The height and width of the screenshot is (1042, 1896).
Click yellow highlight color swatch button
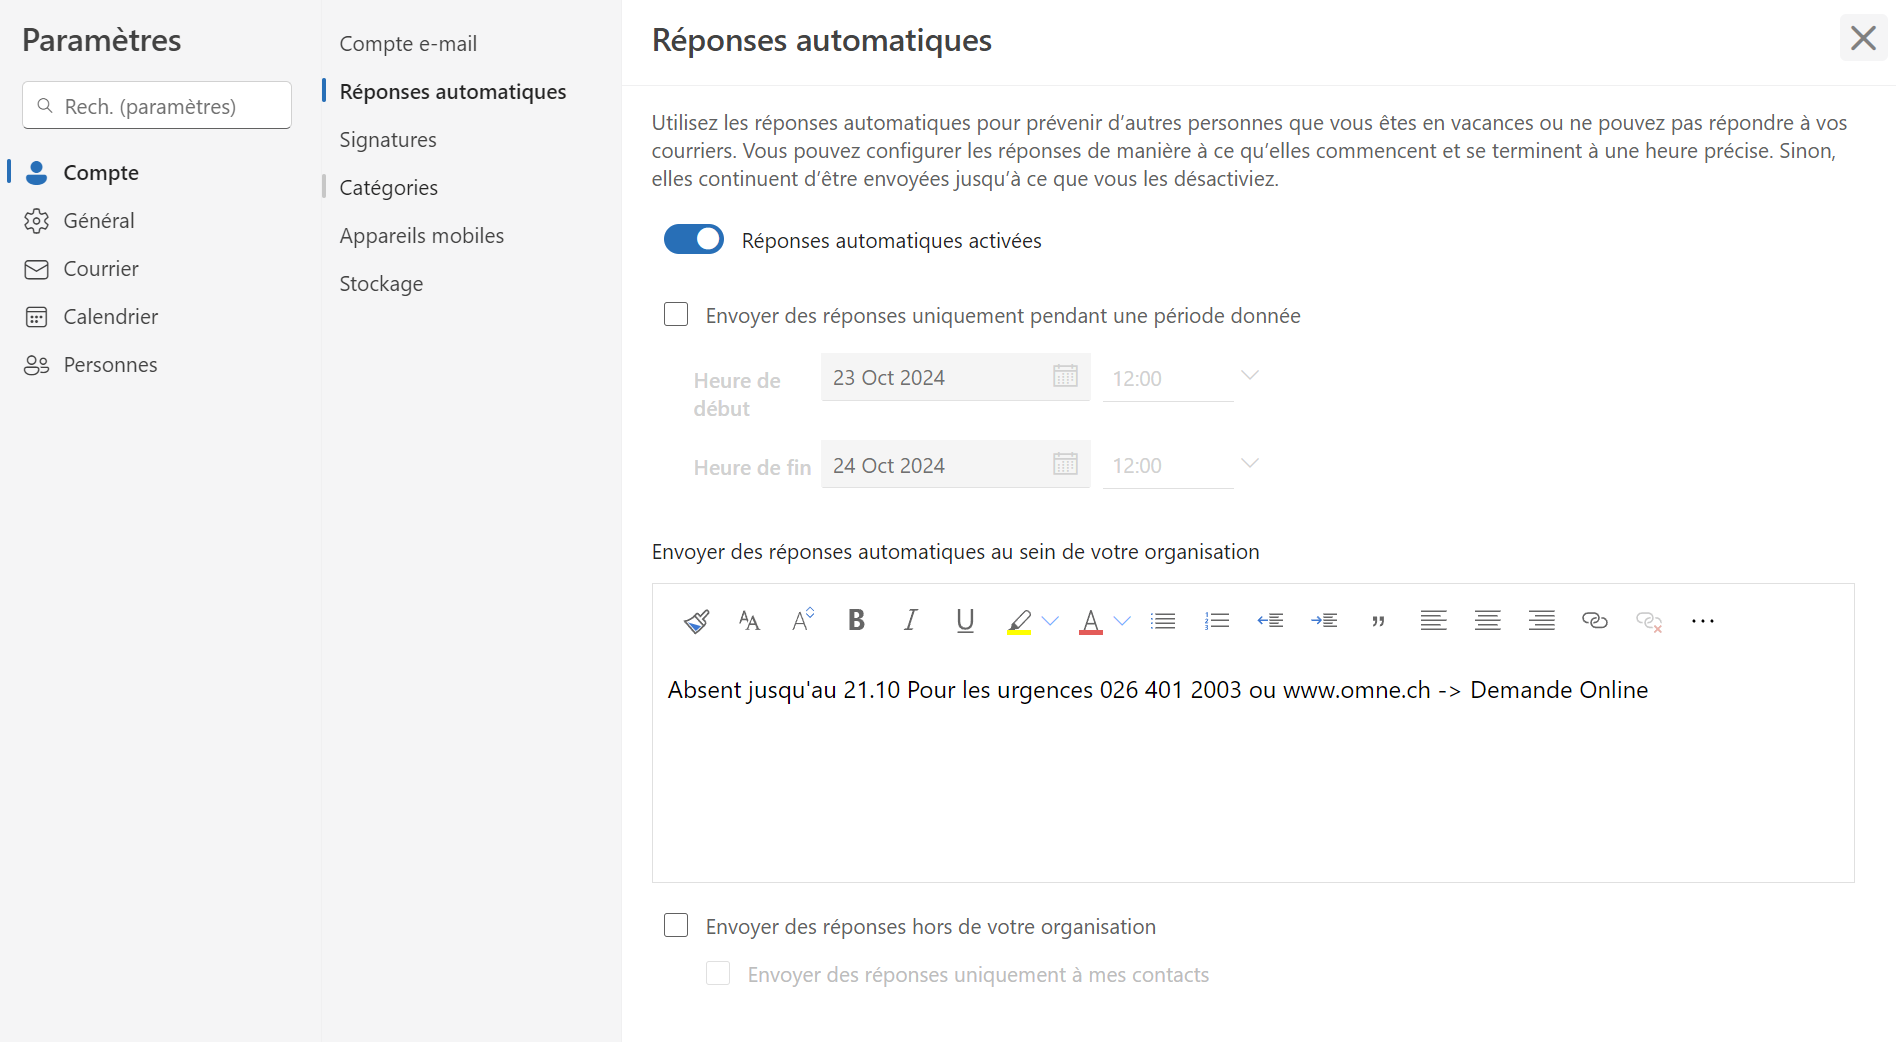pyautogui.click(x=1019, y=621)
